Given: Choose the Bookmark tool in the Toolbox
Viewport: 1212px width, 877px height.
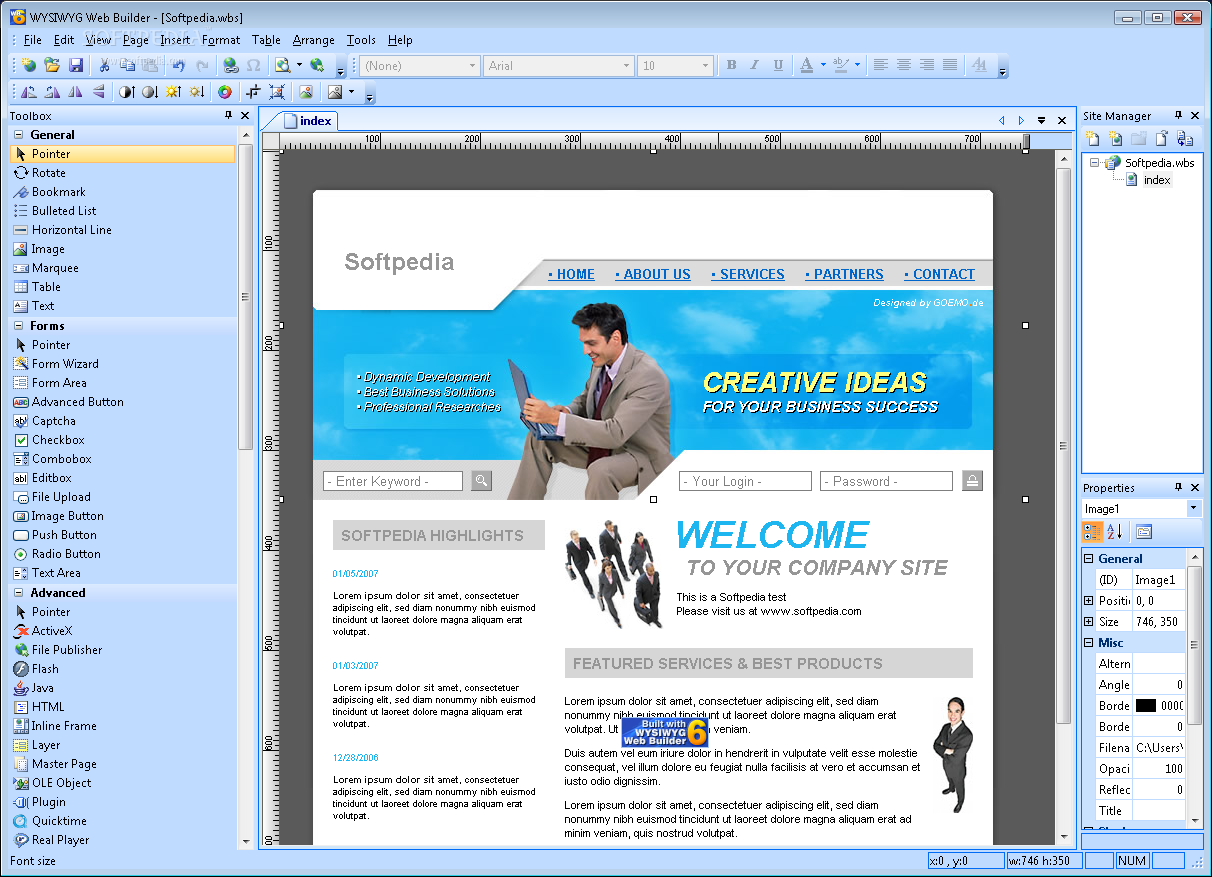Looking at the screenshot, I should tap(124, 192).
